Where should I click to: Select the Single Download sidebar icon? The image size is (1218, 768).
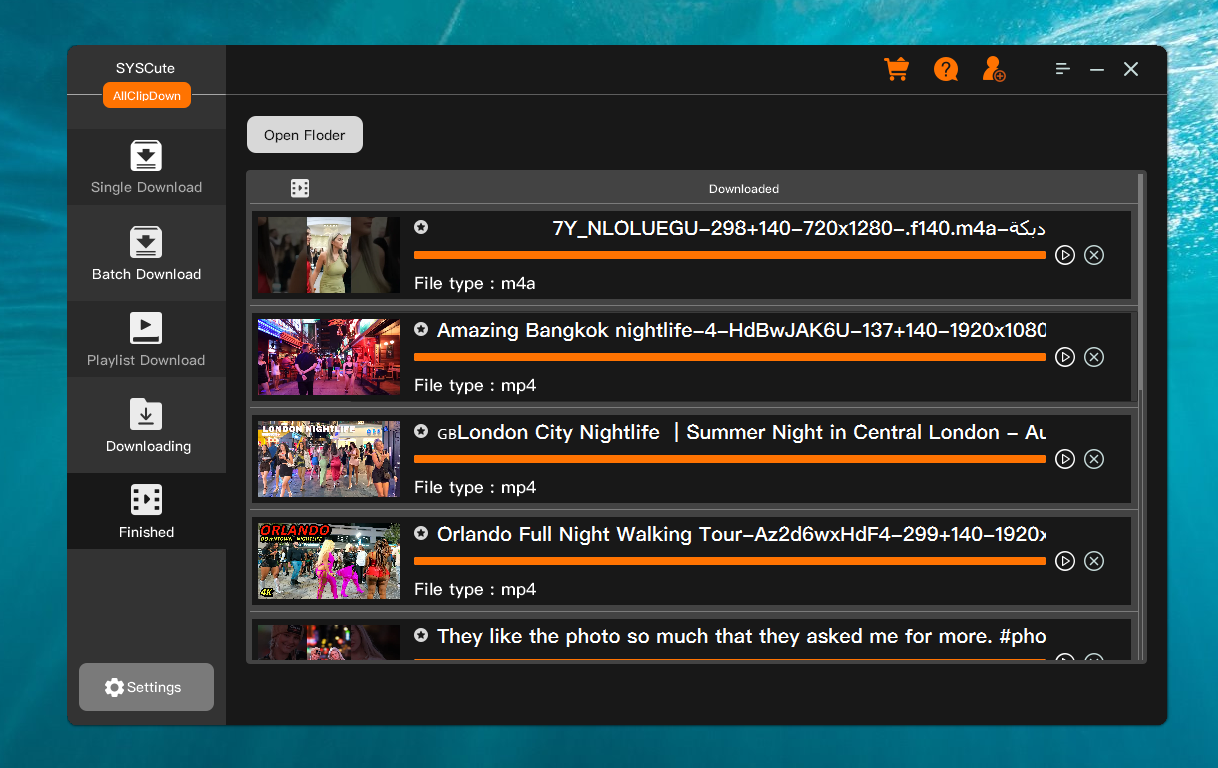[x=146, y=156]
